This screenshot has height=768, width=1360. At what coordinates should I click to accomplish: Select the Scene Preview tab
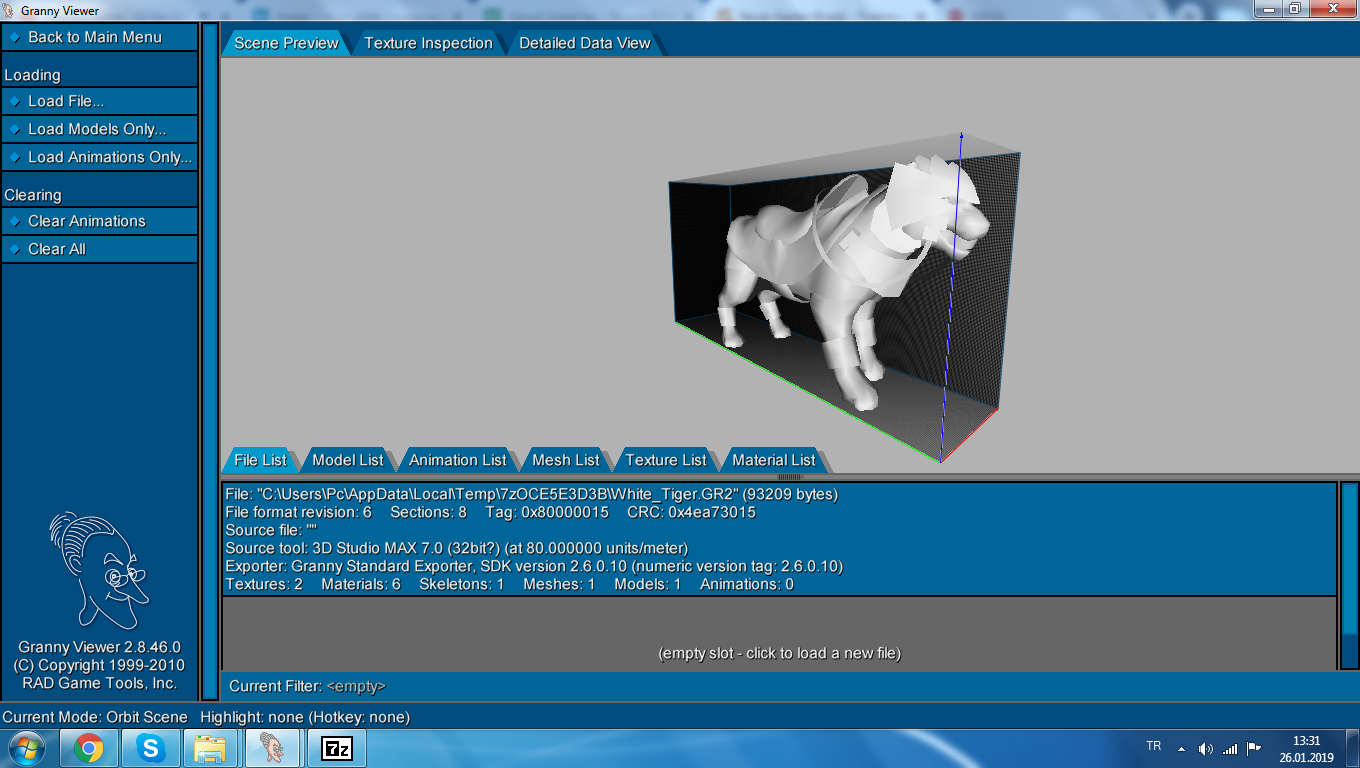pyautogui.click(x=286, y=43)
